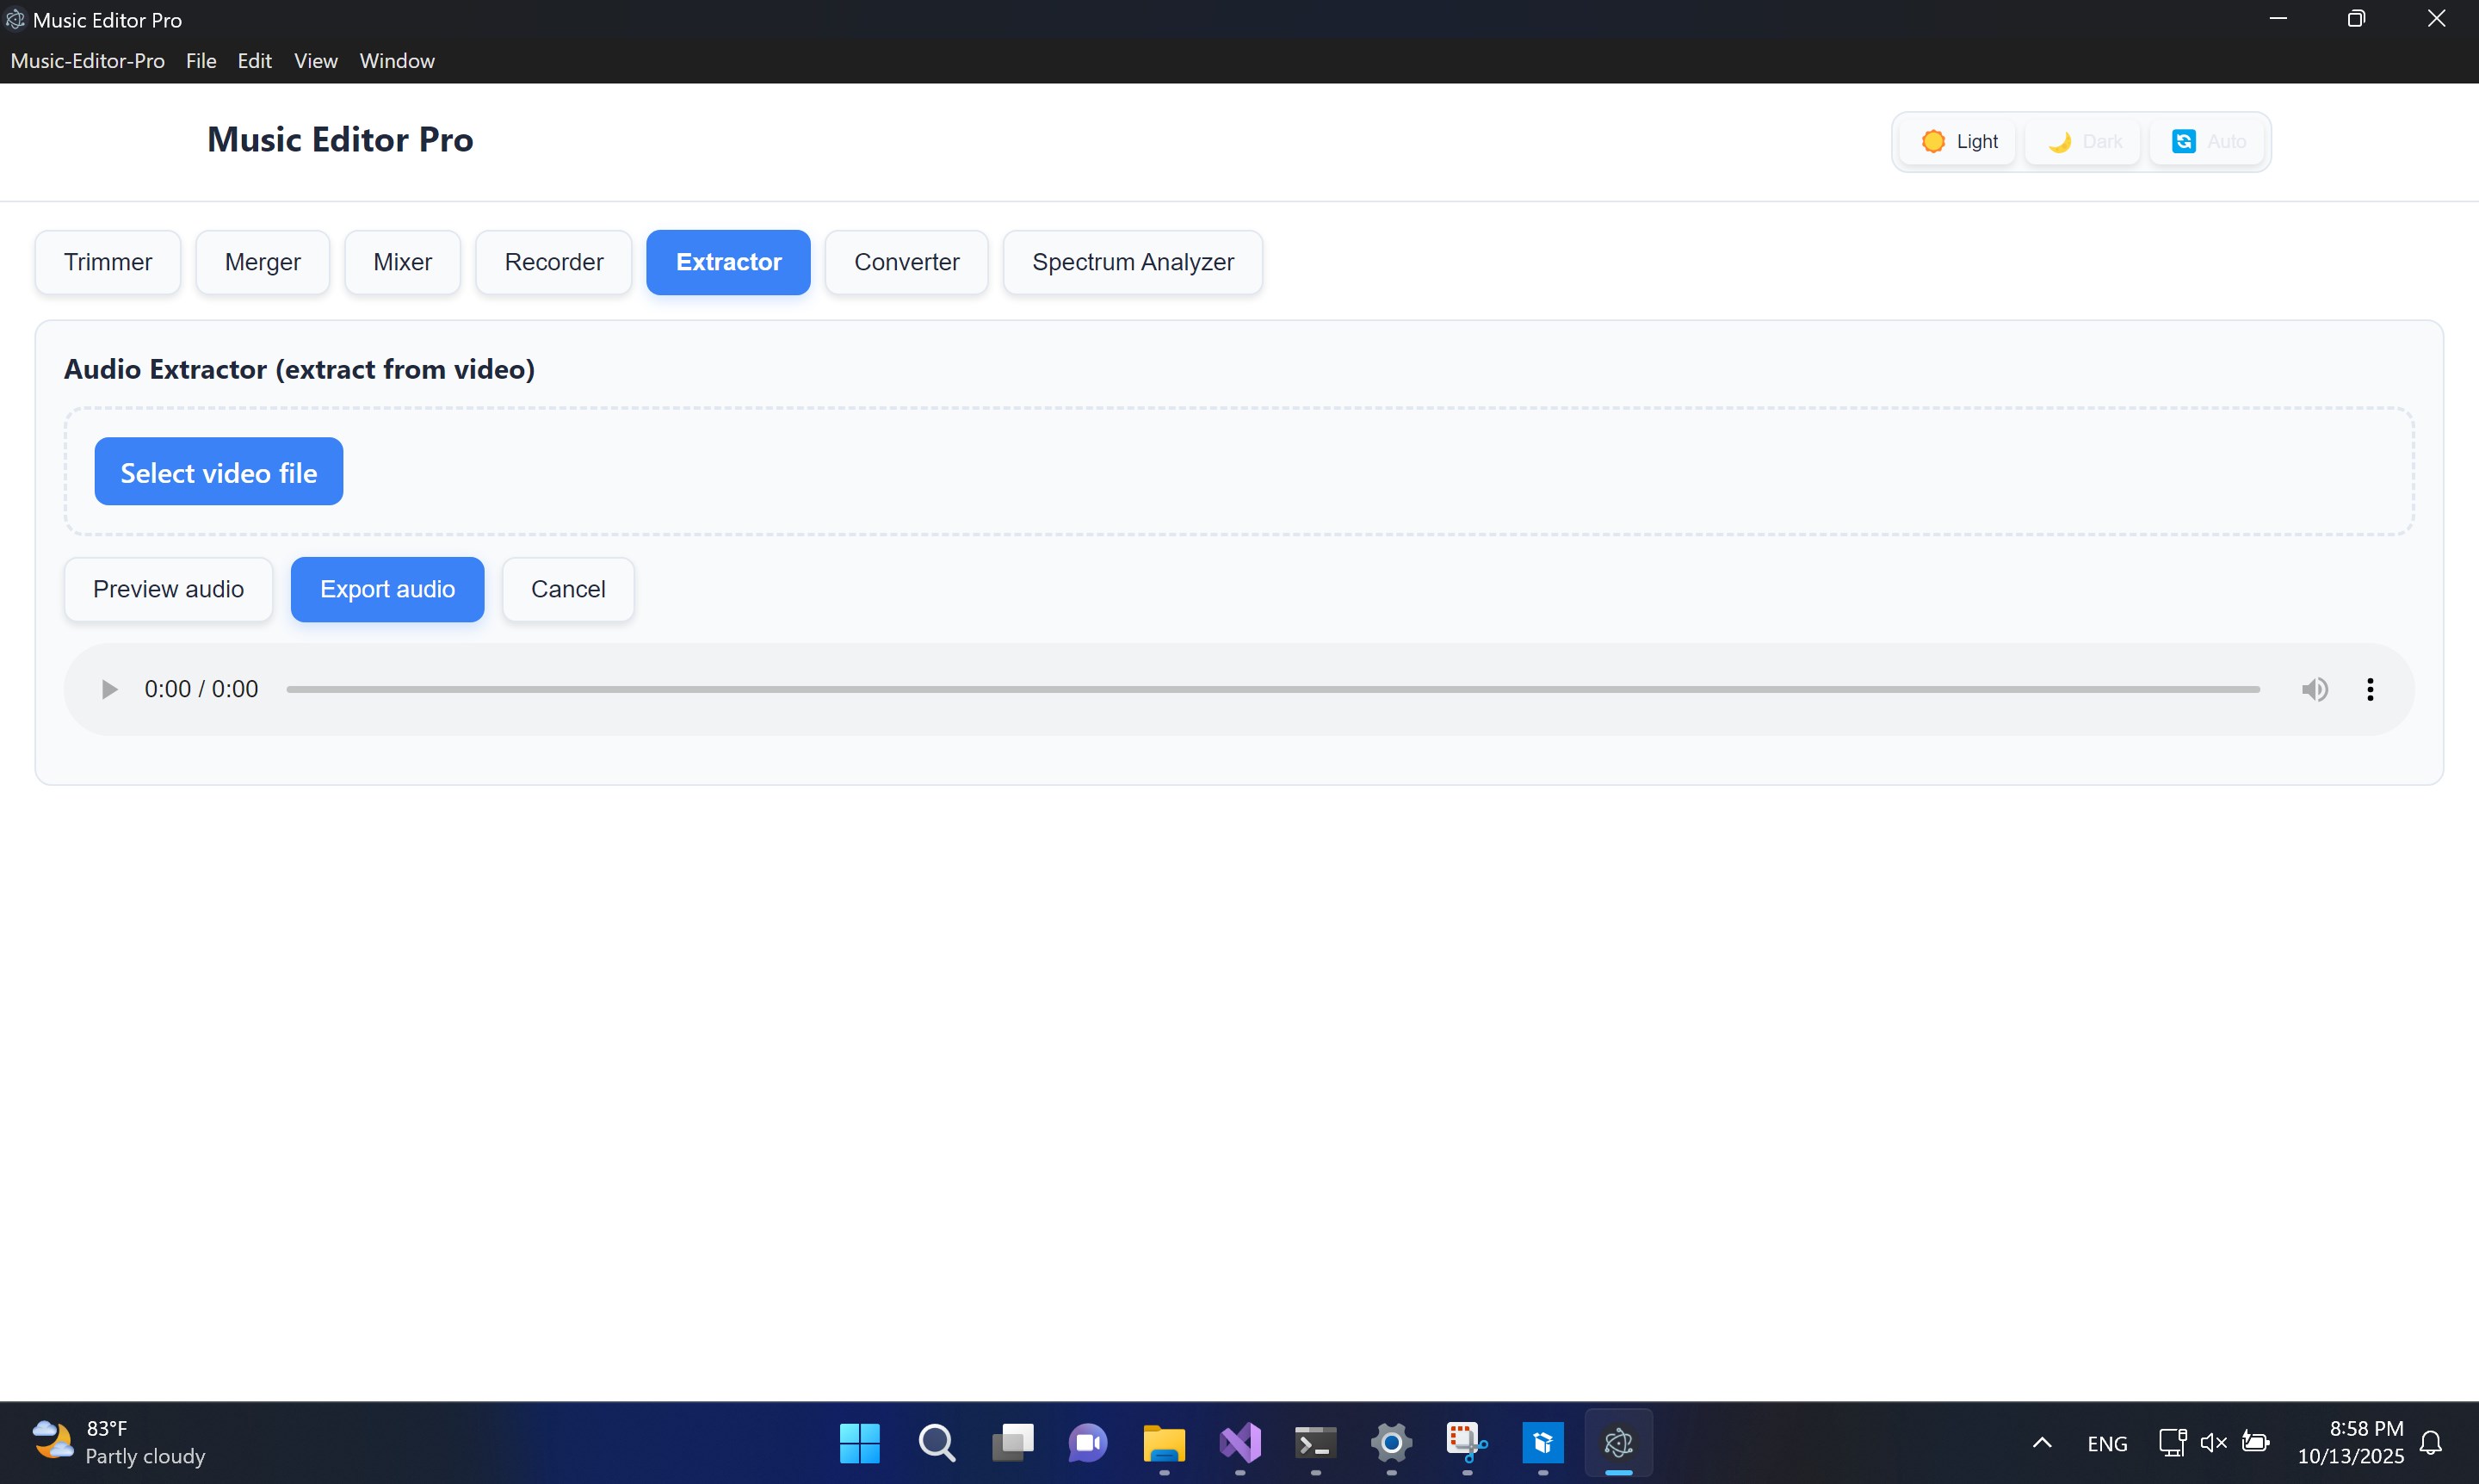2479x1484 pixels.
Task: Open the clock and calendar flyout
Action: tap(2350, 1442)
